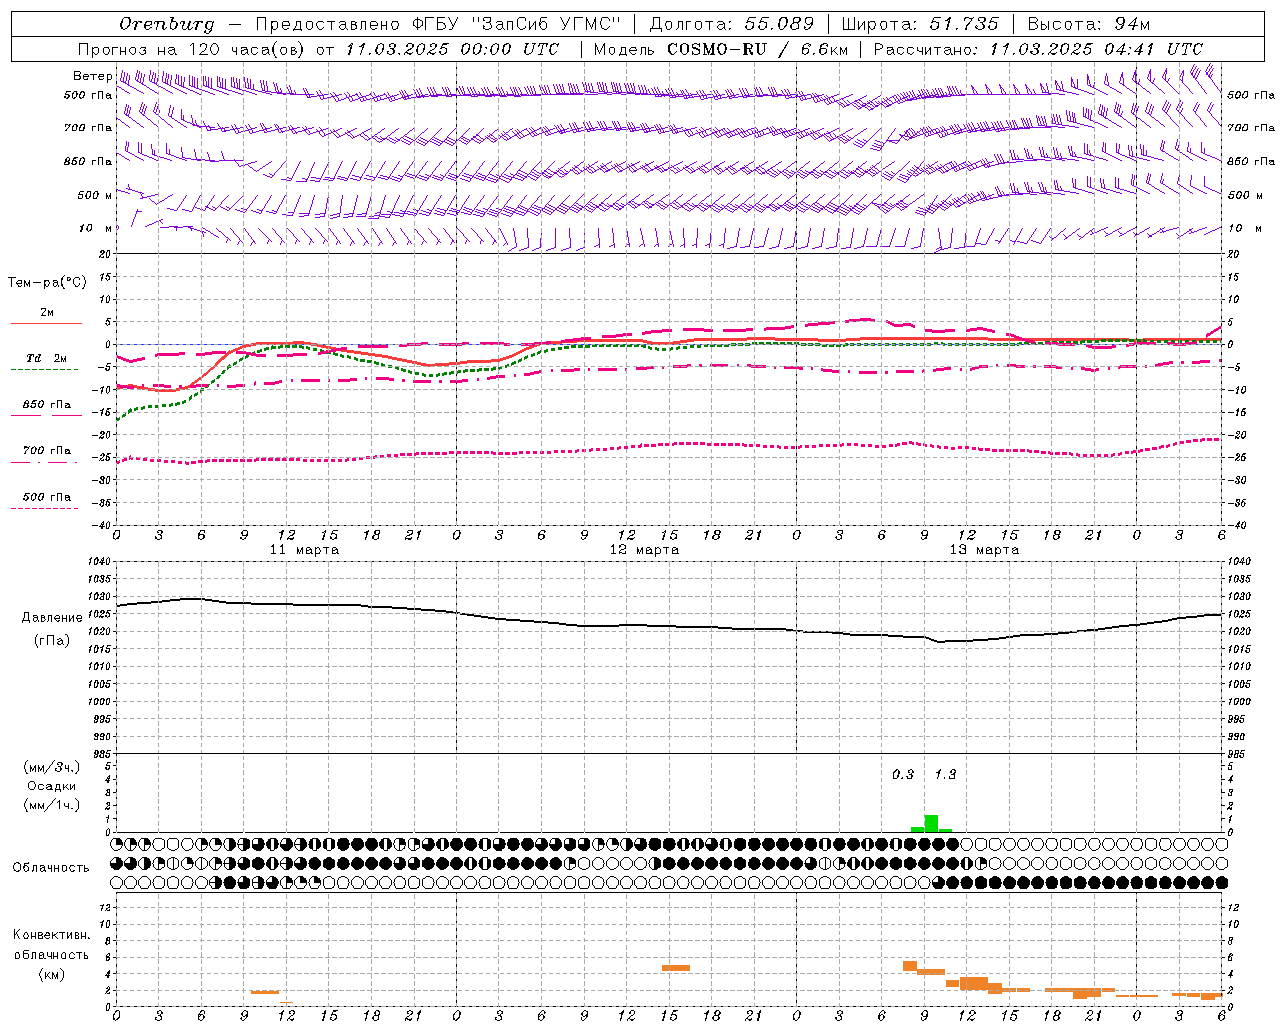Click the Конвективн. panel label
This screenshot has width=1280, height=1024.
pyautogui.click(x=52, y=935)
